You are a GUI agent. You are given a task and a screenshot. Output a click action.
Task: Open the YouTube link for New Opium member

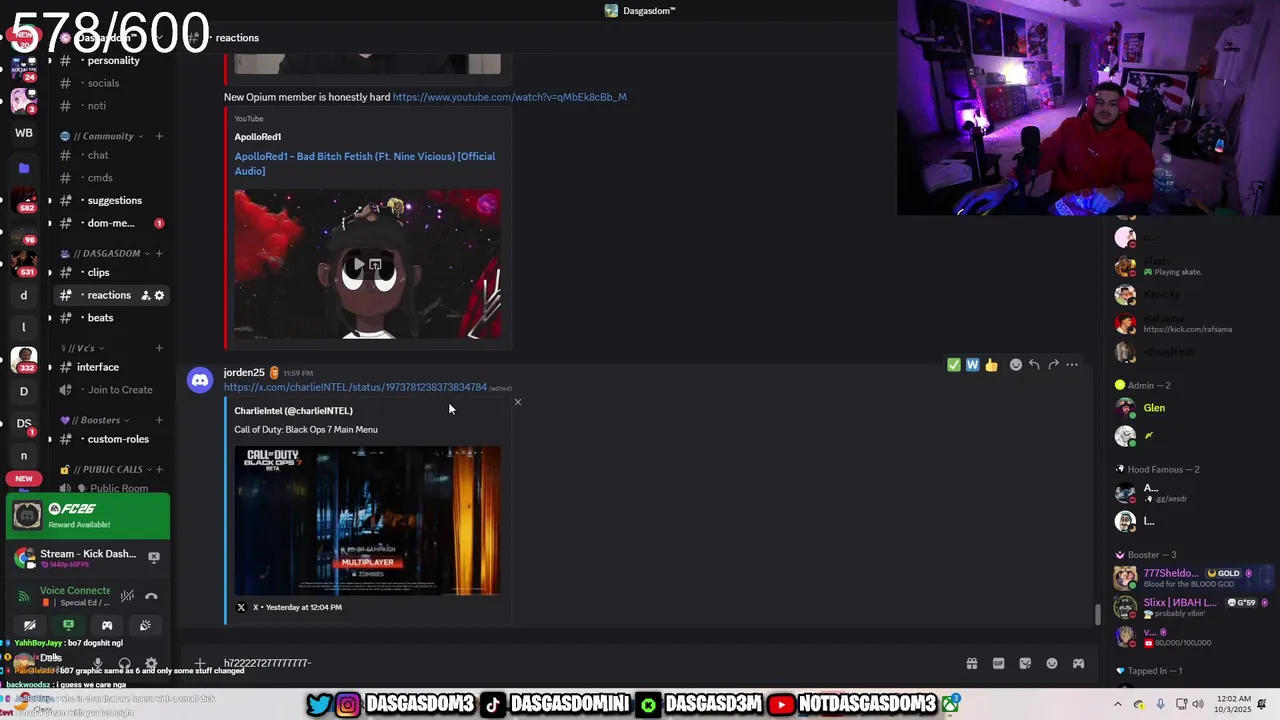(509, 97)
